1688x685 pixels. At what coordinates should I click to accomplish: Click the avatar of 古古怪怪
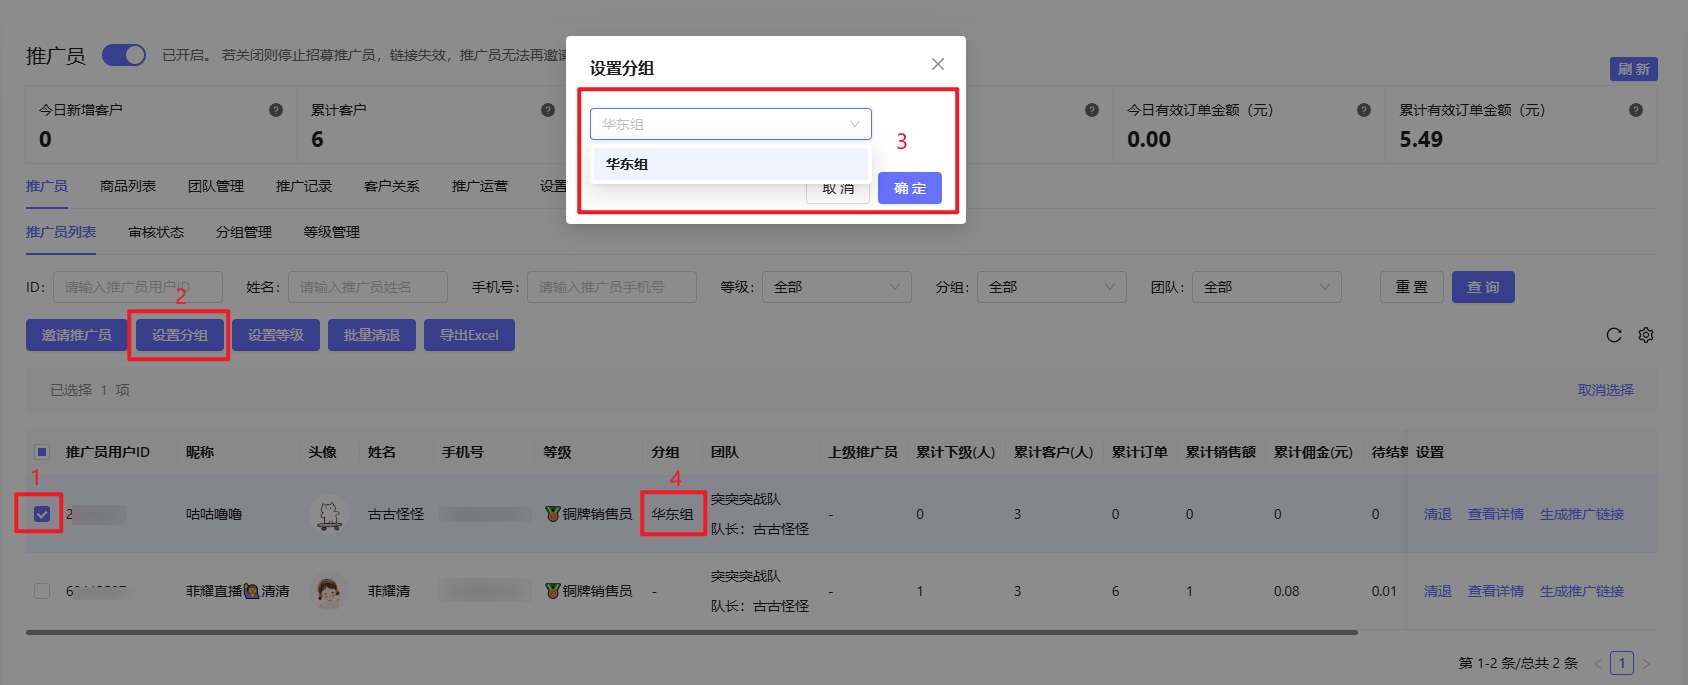(329, 514)
